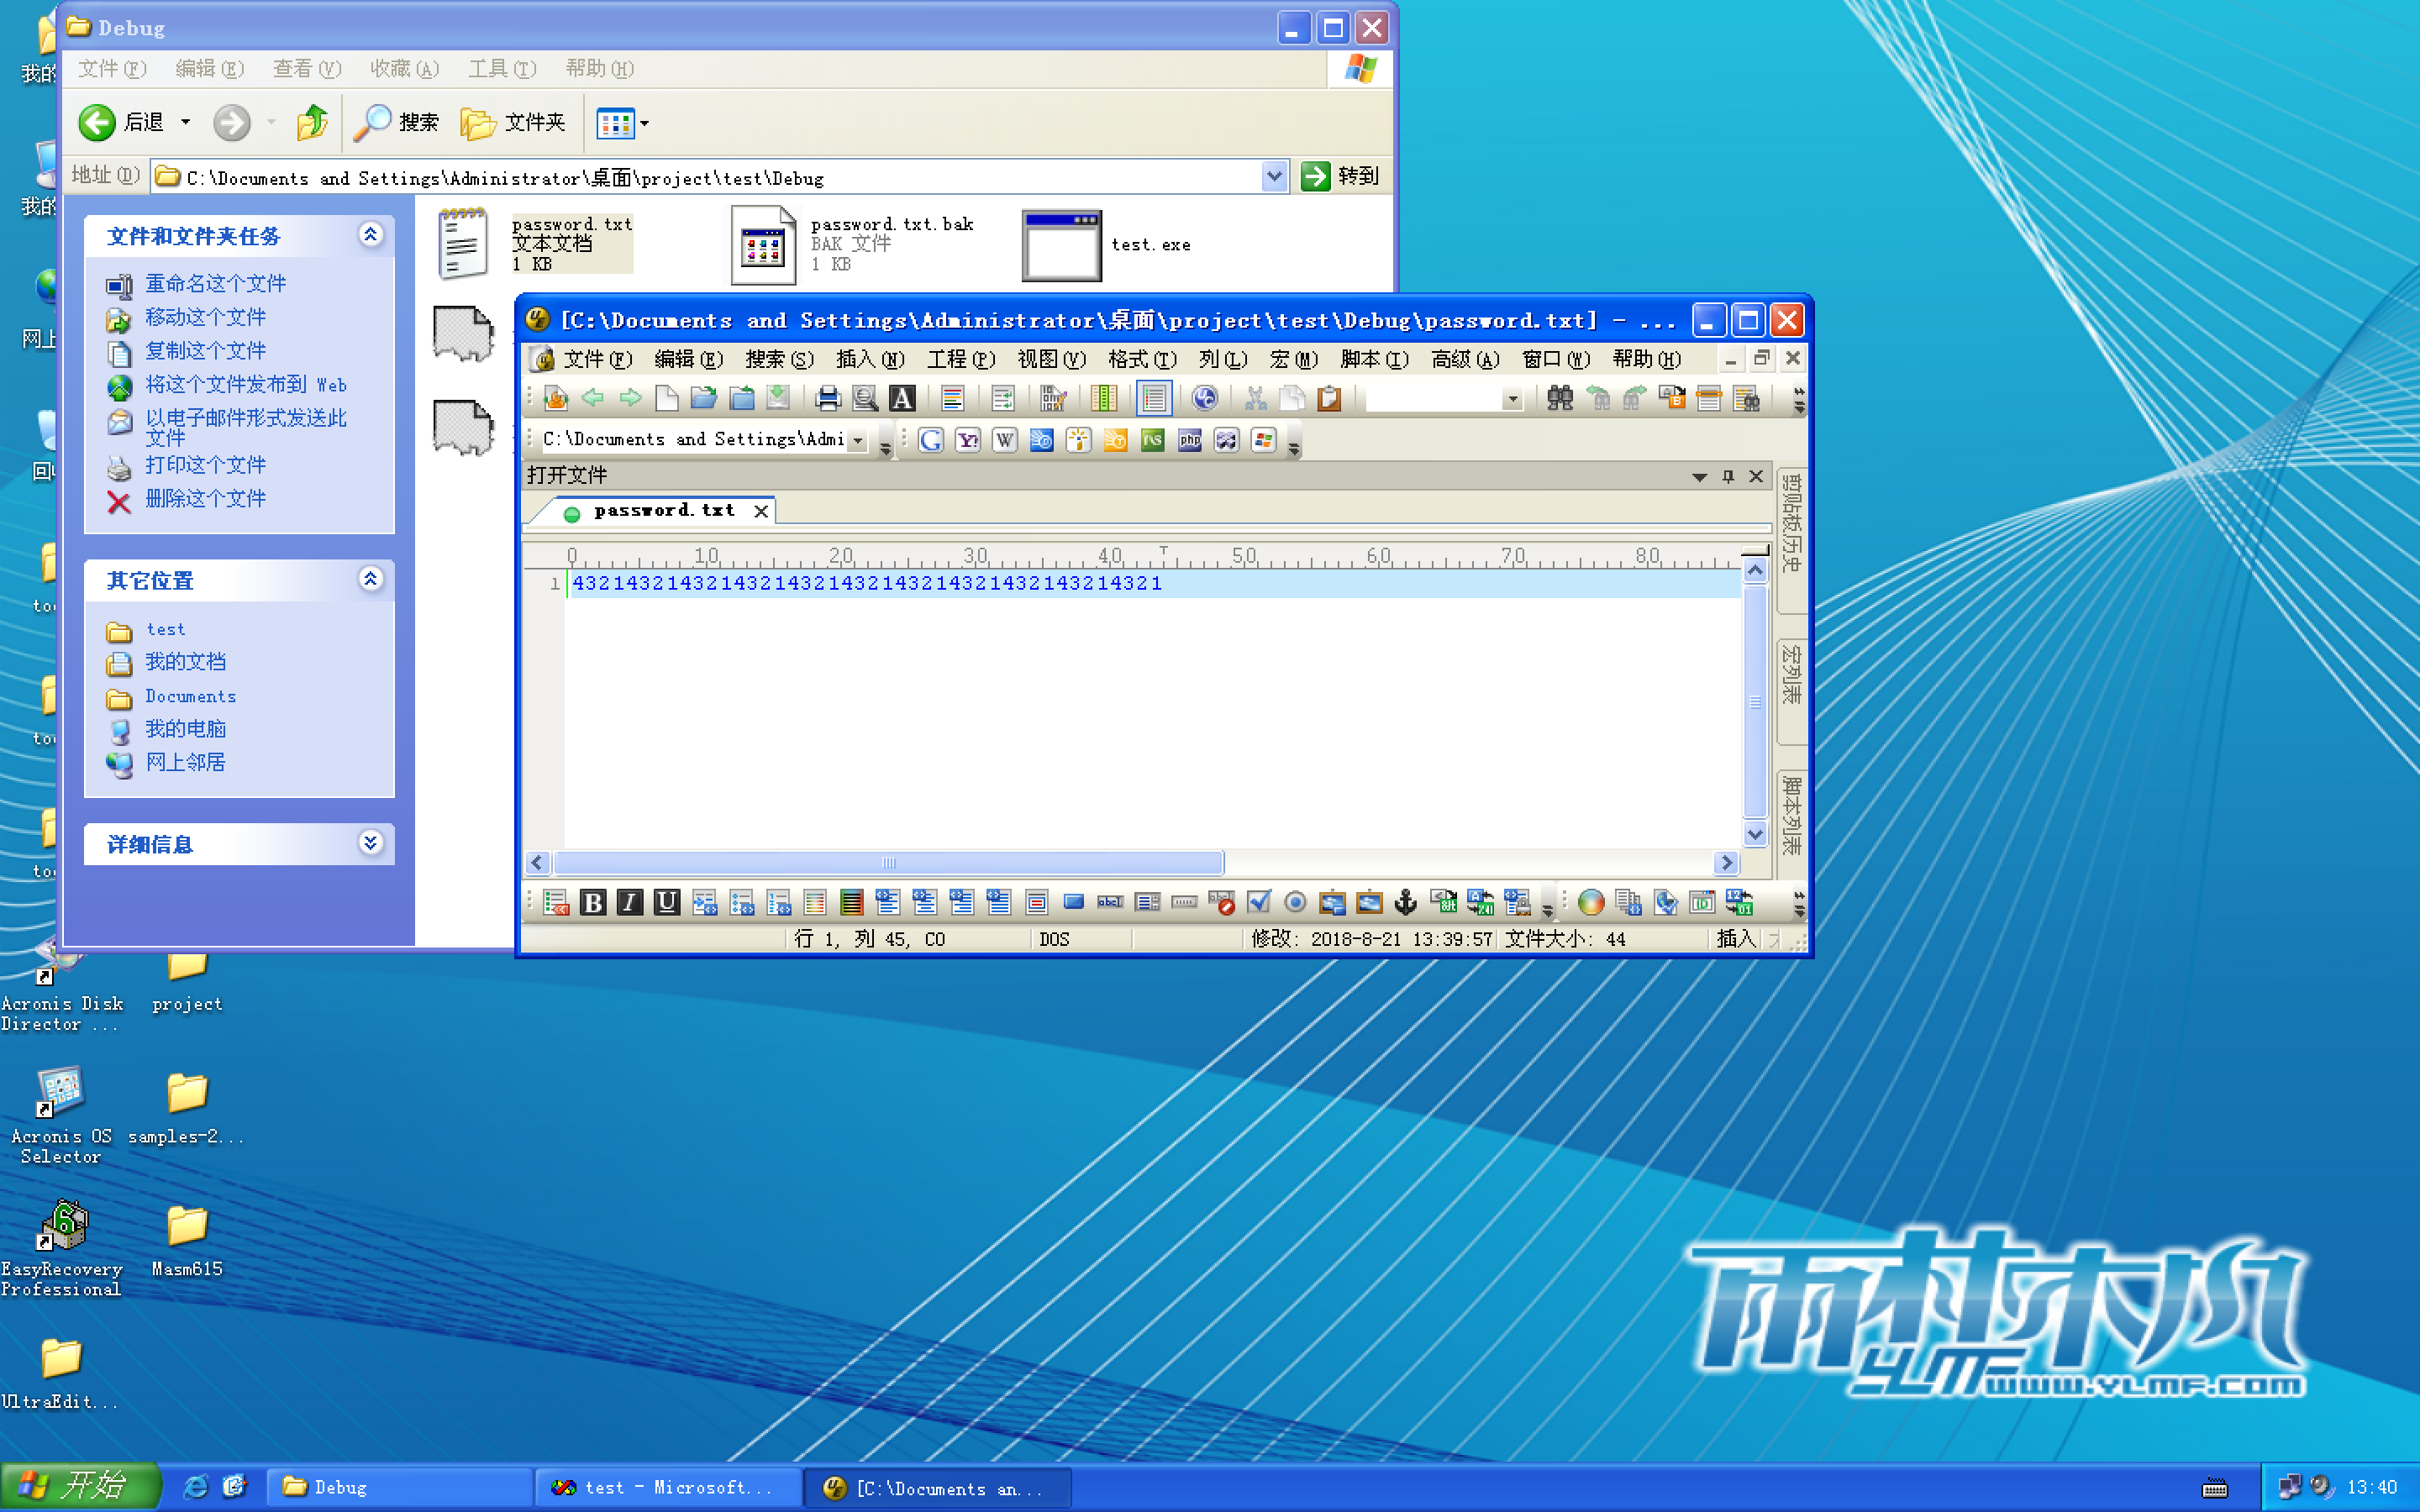Click the green forward arrow in UltraEdit toolbar
The height and width of the screenshot is (1512, 2420).
[x=630, y=399]
